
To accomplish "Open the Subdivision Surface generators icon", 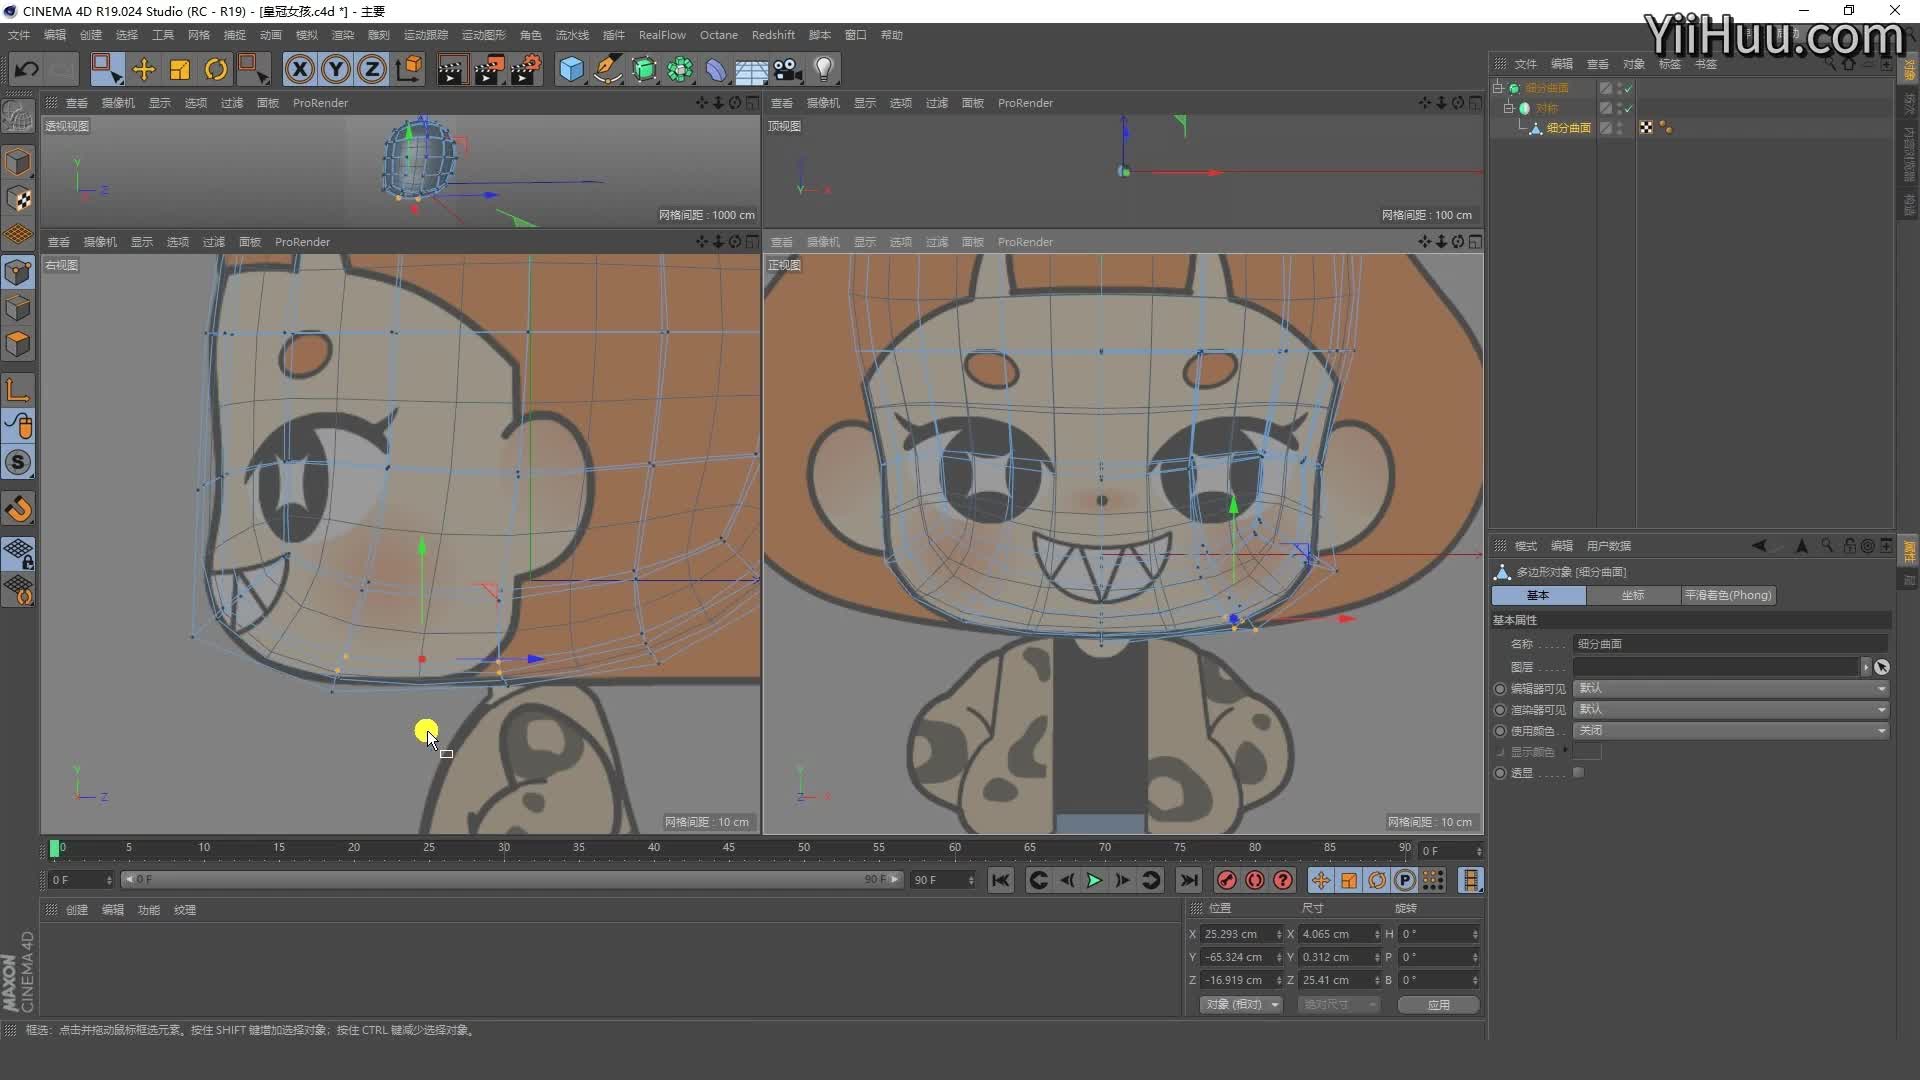I will click(x=644, y=69).
